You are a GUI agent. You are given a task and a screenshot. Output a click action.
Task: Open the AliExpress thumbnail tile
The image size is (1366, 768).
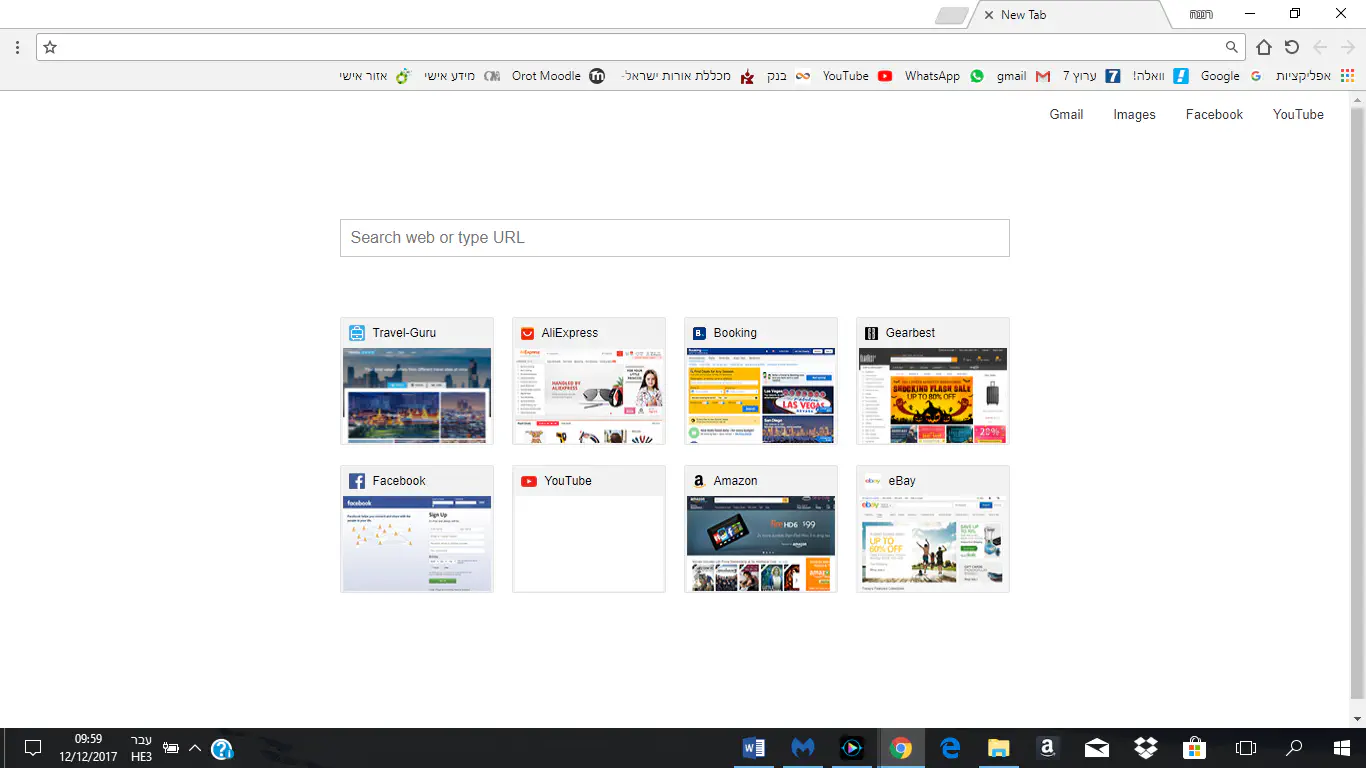click(589, 382)
